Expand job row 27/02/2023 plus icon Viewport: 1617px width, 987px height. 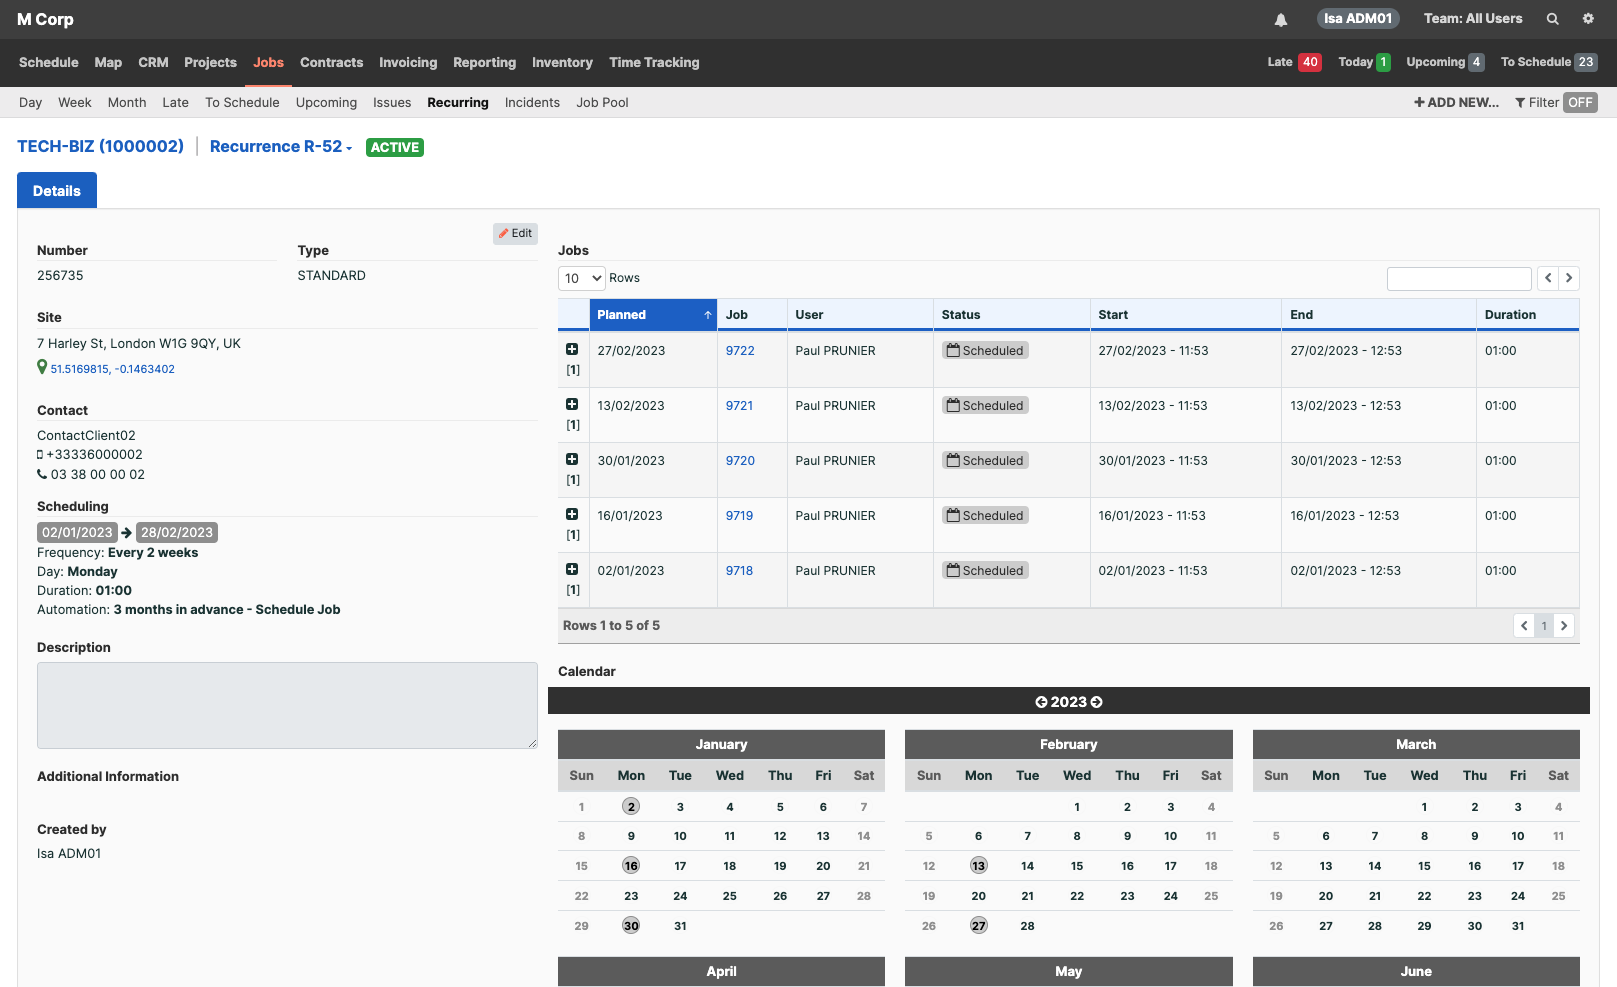(572, 349)
